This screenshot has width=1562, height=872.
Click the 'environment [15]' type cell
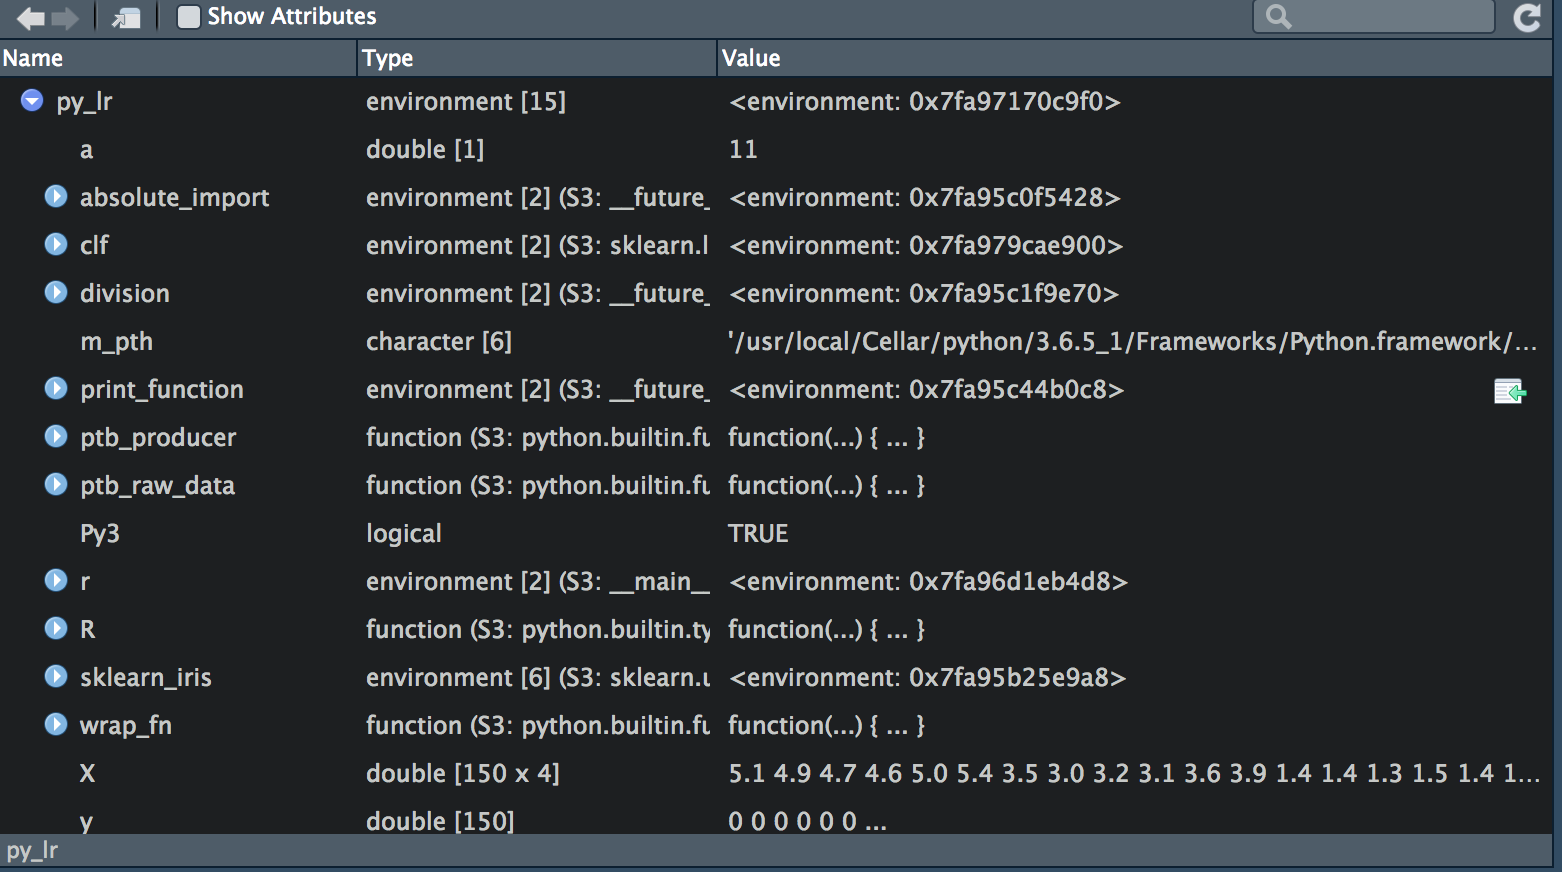(466, 102)
